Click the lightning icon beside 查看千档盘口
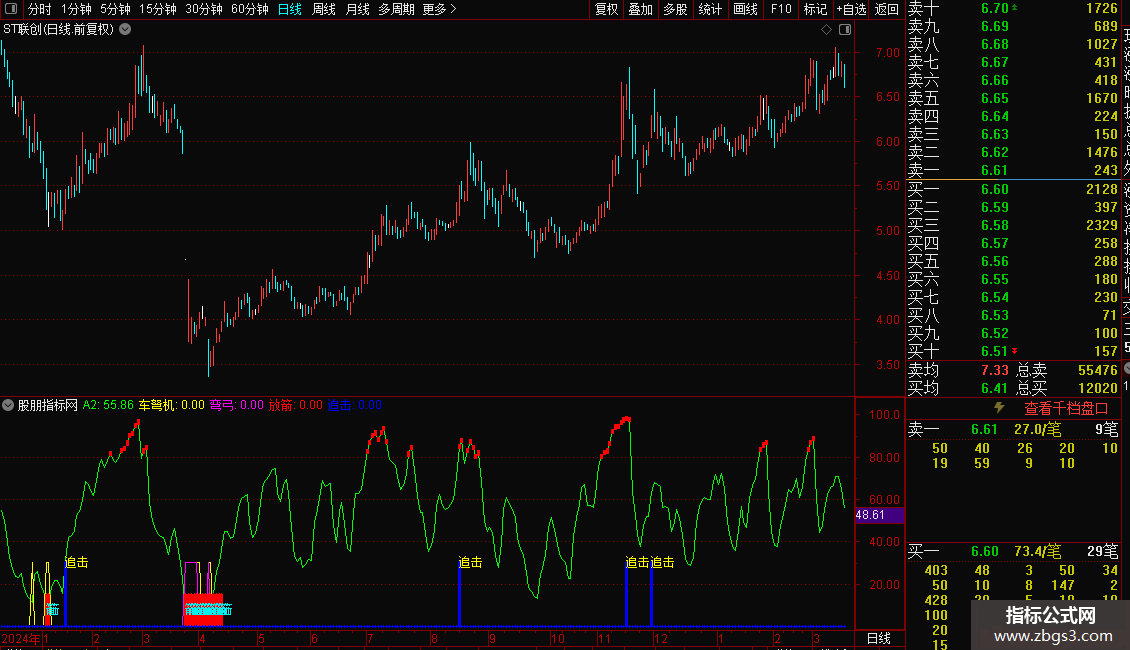This screenshot has width=1130, height=650. click(x=999, y=408)
